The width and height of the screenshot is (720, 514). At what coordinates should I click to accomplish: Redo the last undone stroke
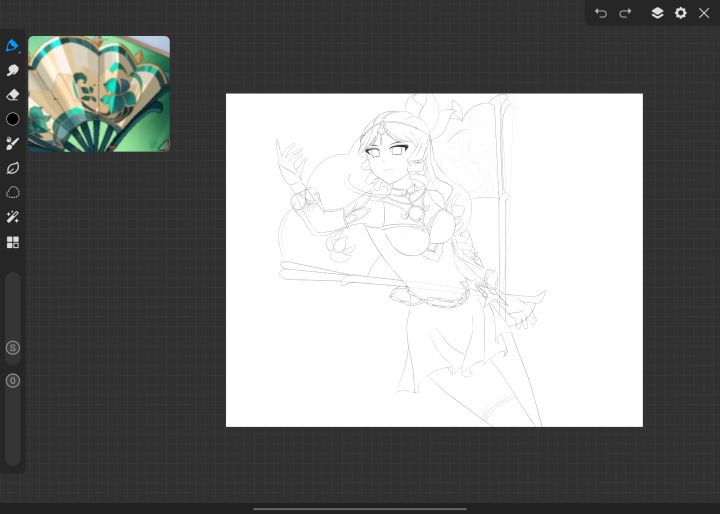pyautogui.click(x=625, y=13)
